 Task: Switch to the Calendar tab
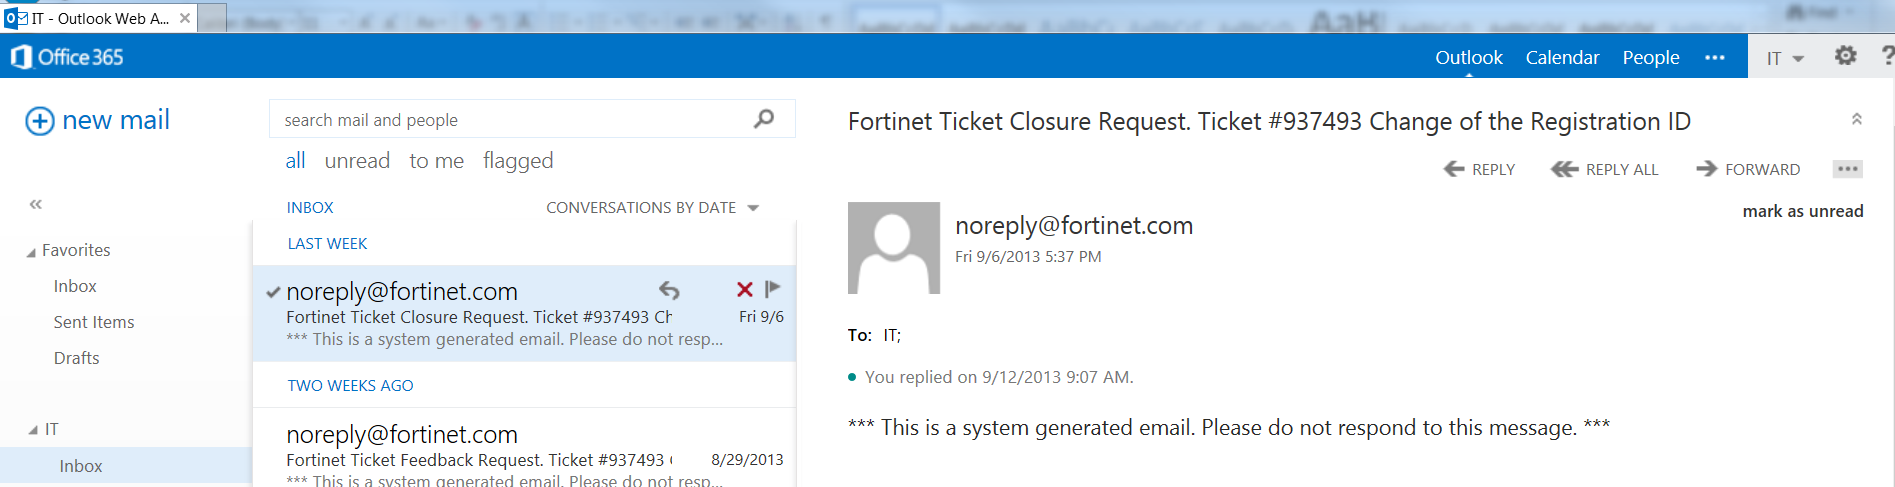pos(1562,58)
